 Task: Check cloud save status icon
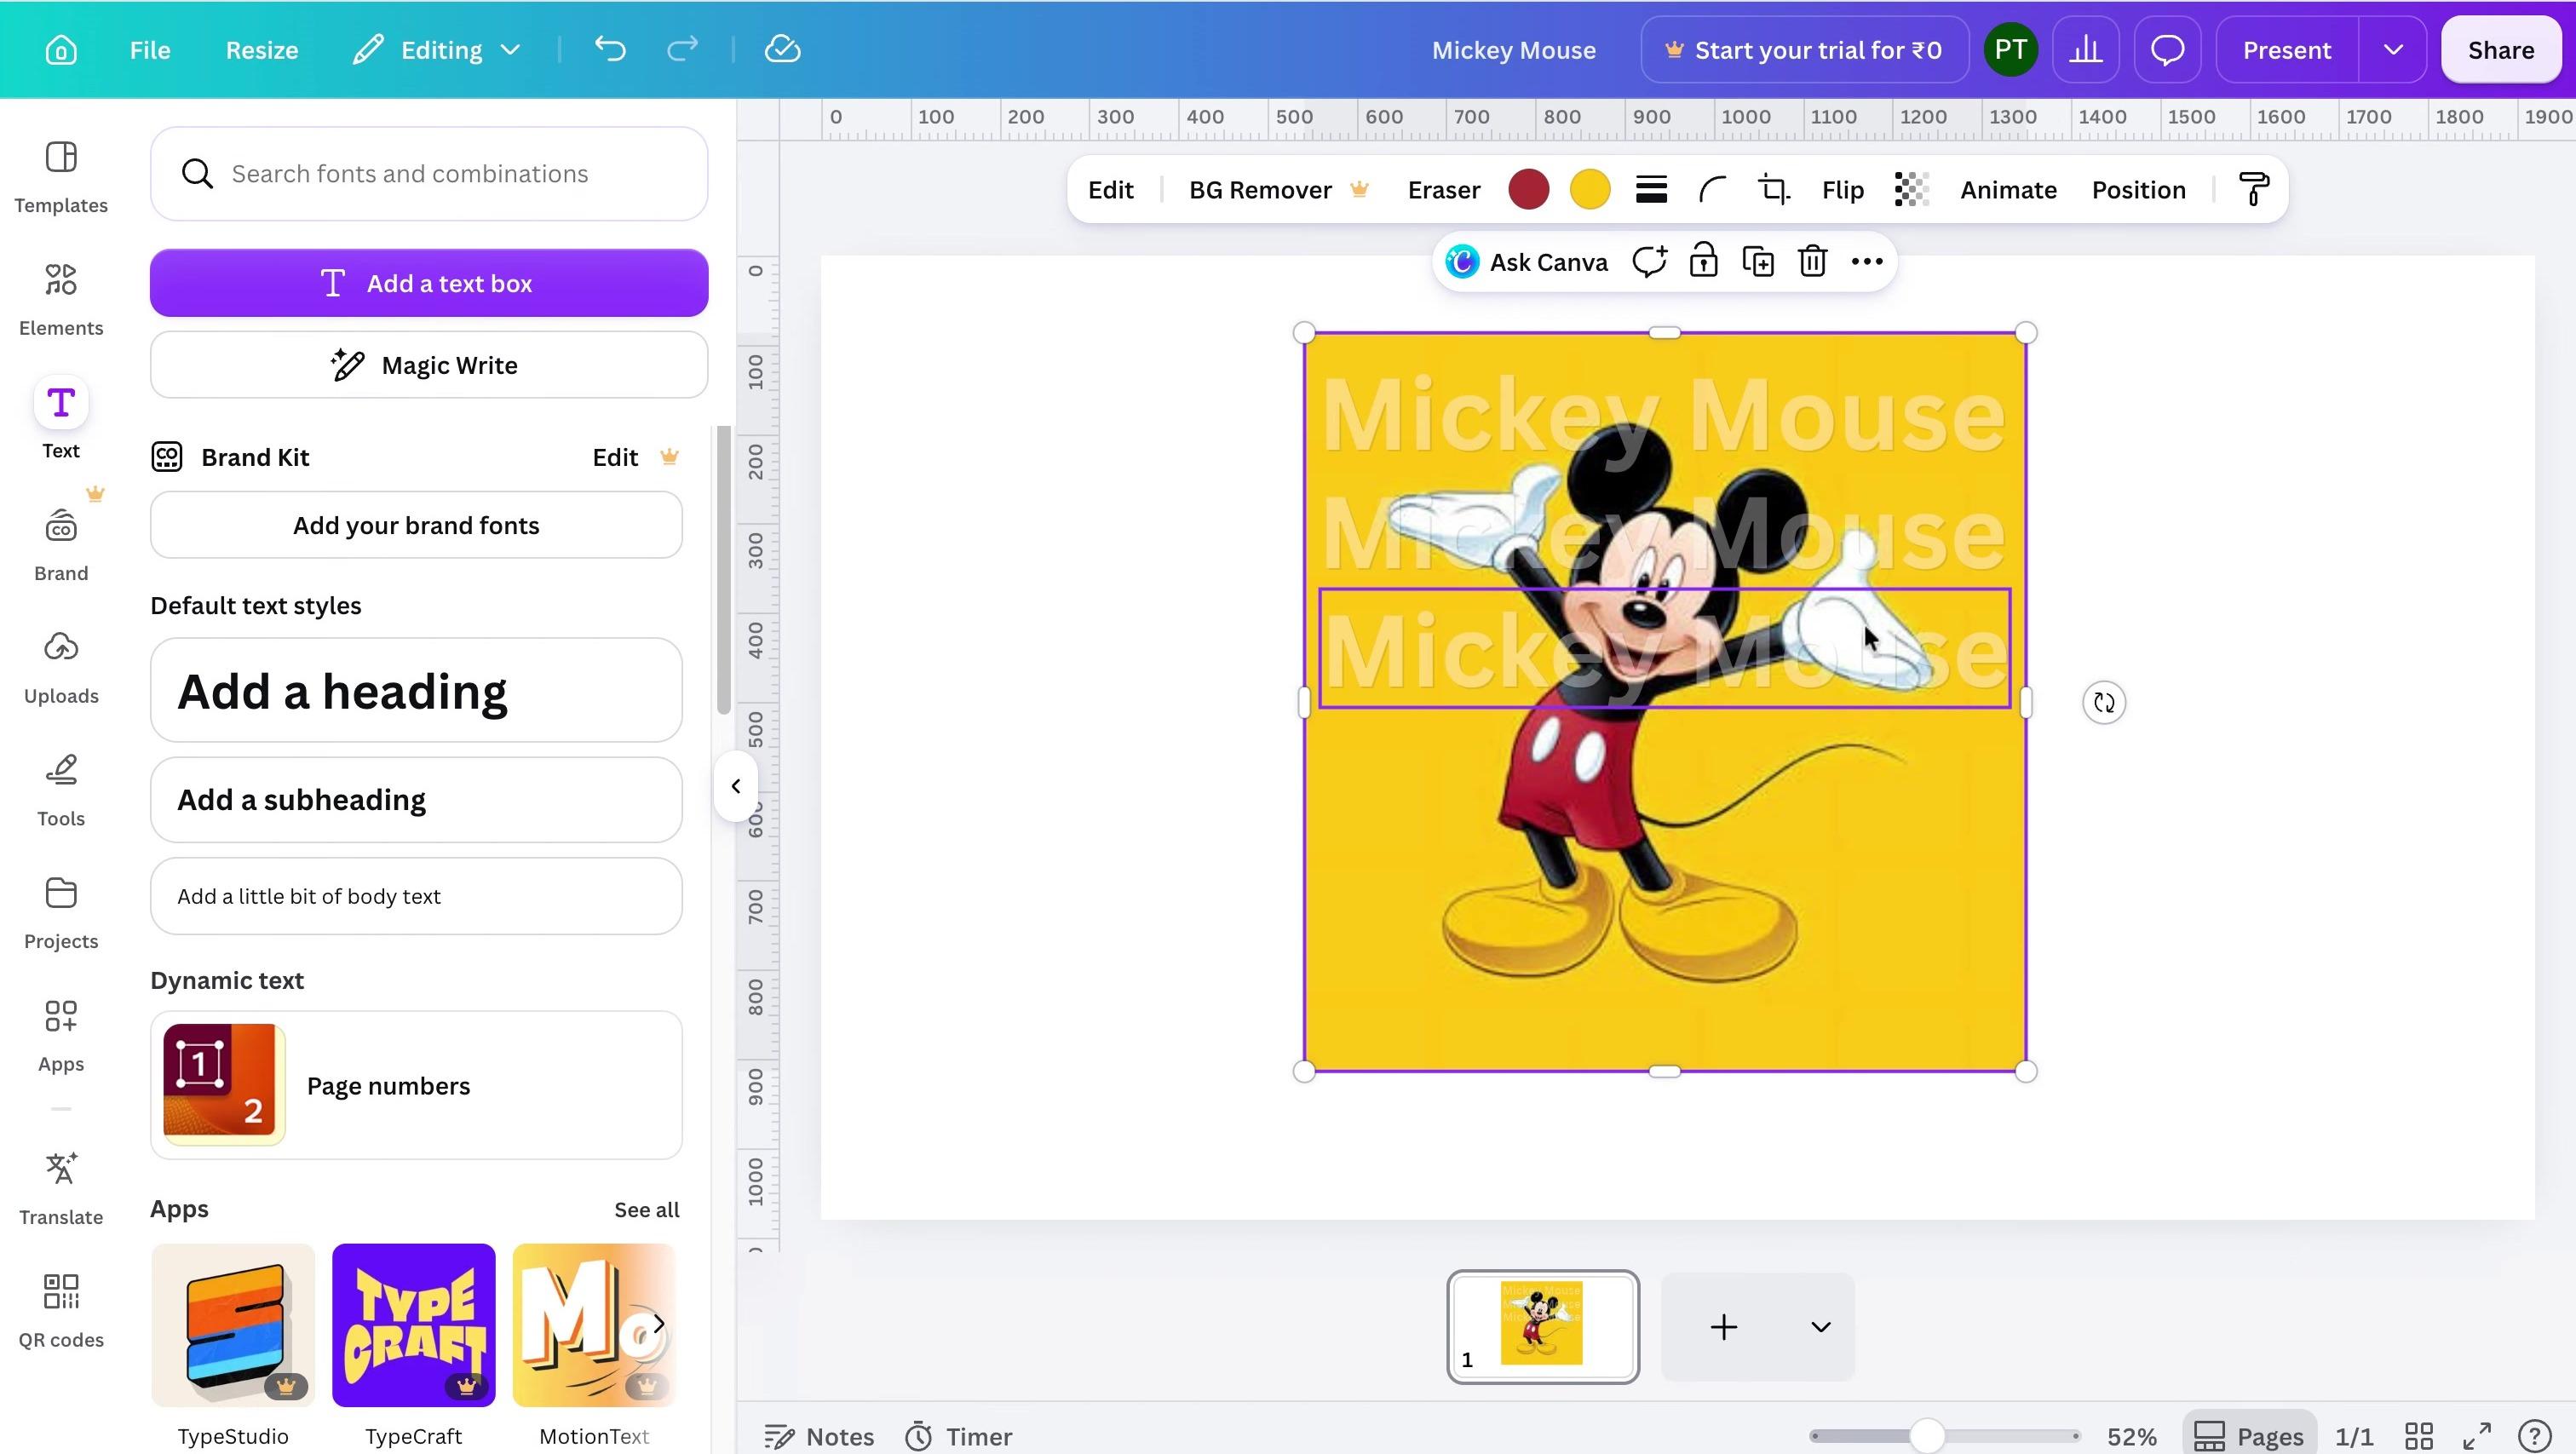click(782, 49)
